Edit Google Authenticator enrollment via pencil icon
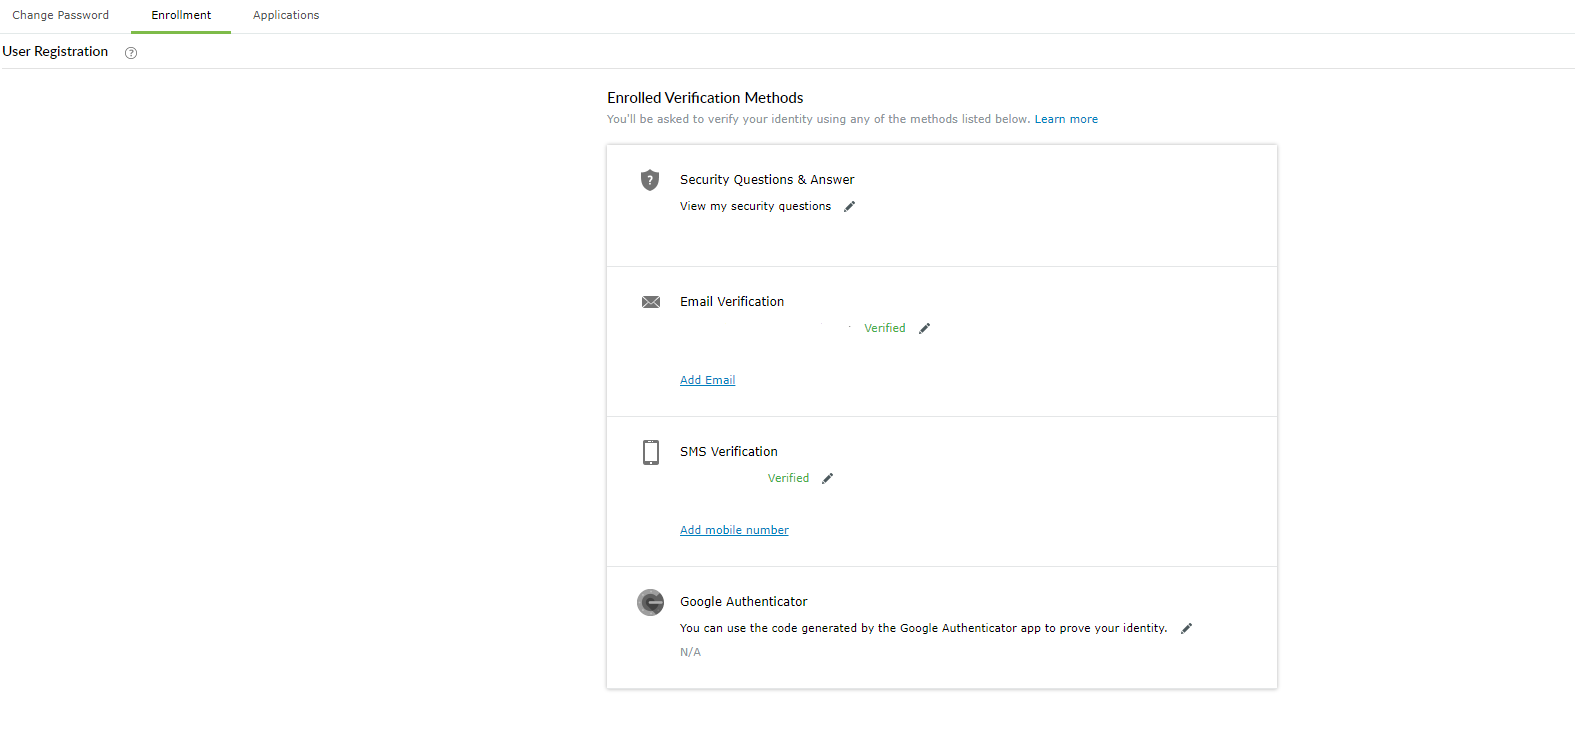Image resolution: width=1575 pixels, height=737 pixels. pos(1187,628)
